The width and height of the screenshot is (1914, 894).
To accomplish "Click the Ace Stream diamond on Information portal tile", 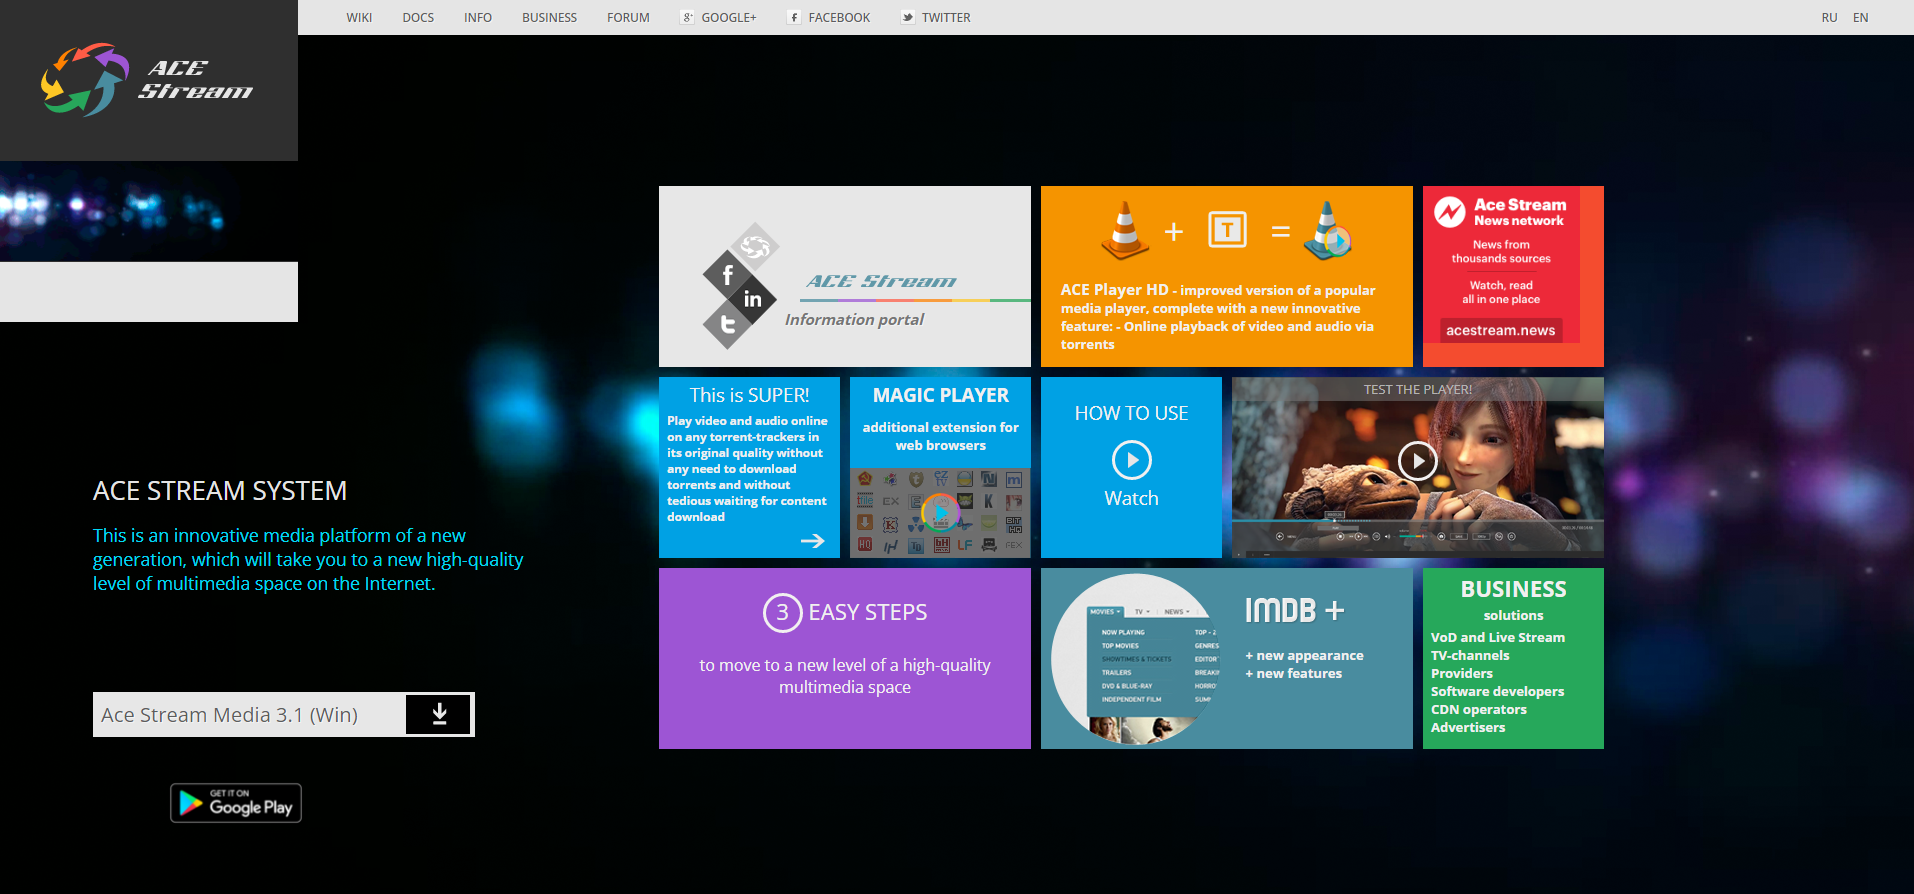I will pos(755,247).
